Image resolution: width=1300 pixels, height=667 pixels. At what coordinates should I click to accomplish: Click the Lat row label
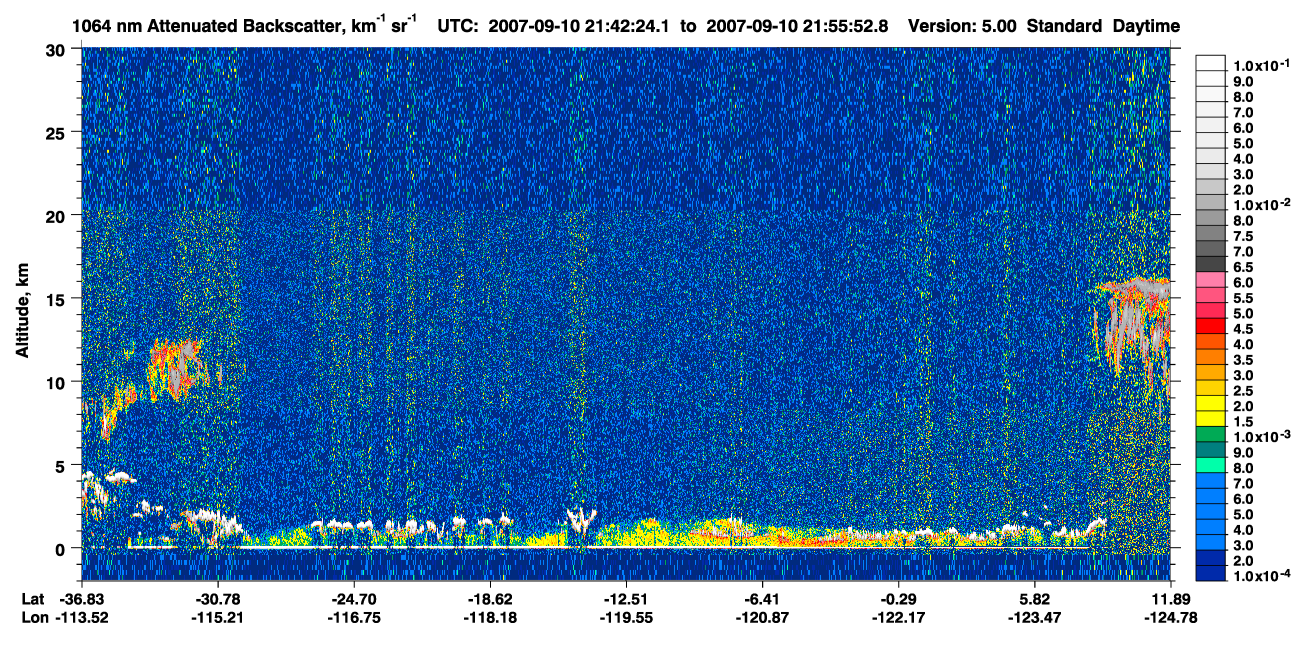pyautogui.click(x=33, y=598)
